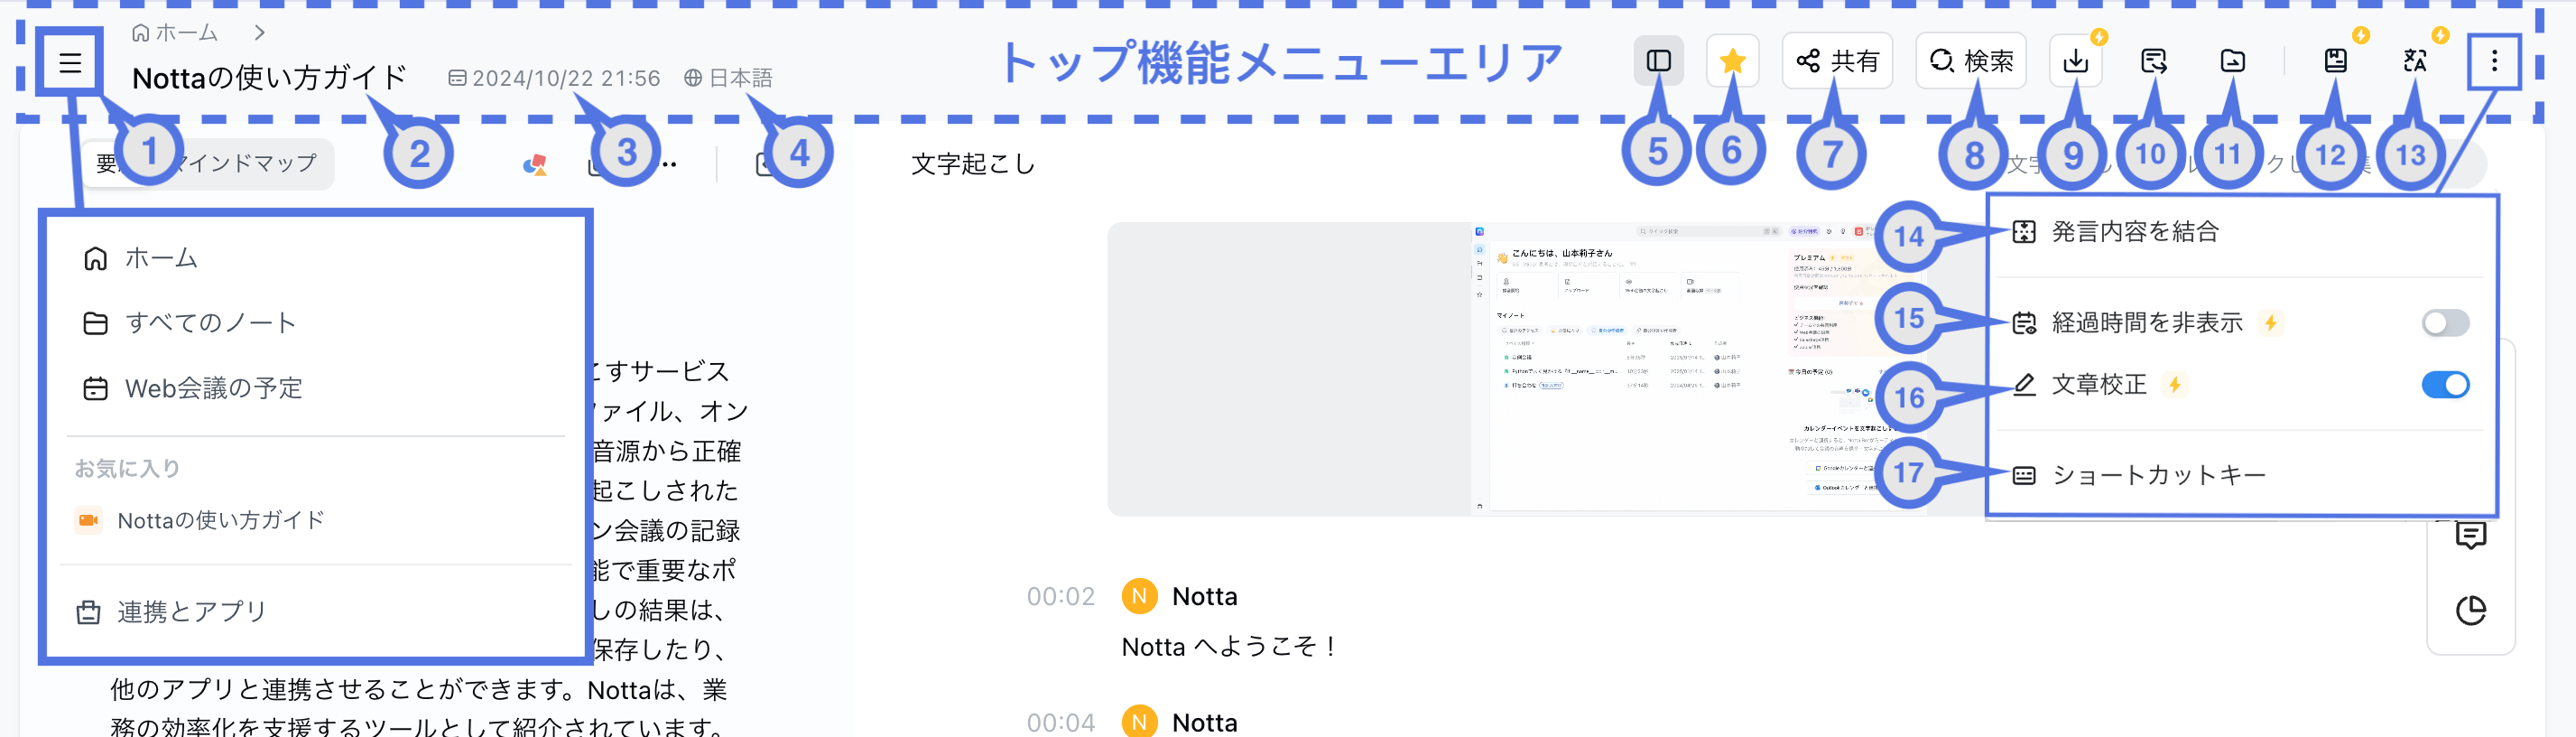
Task: Toggle the star favorite icon
Action: [1732, 61]
